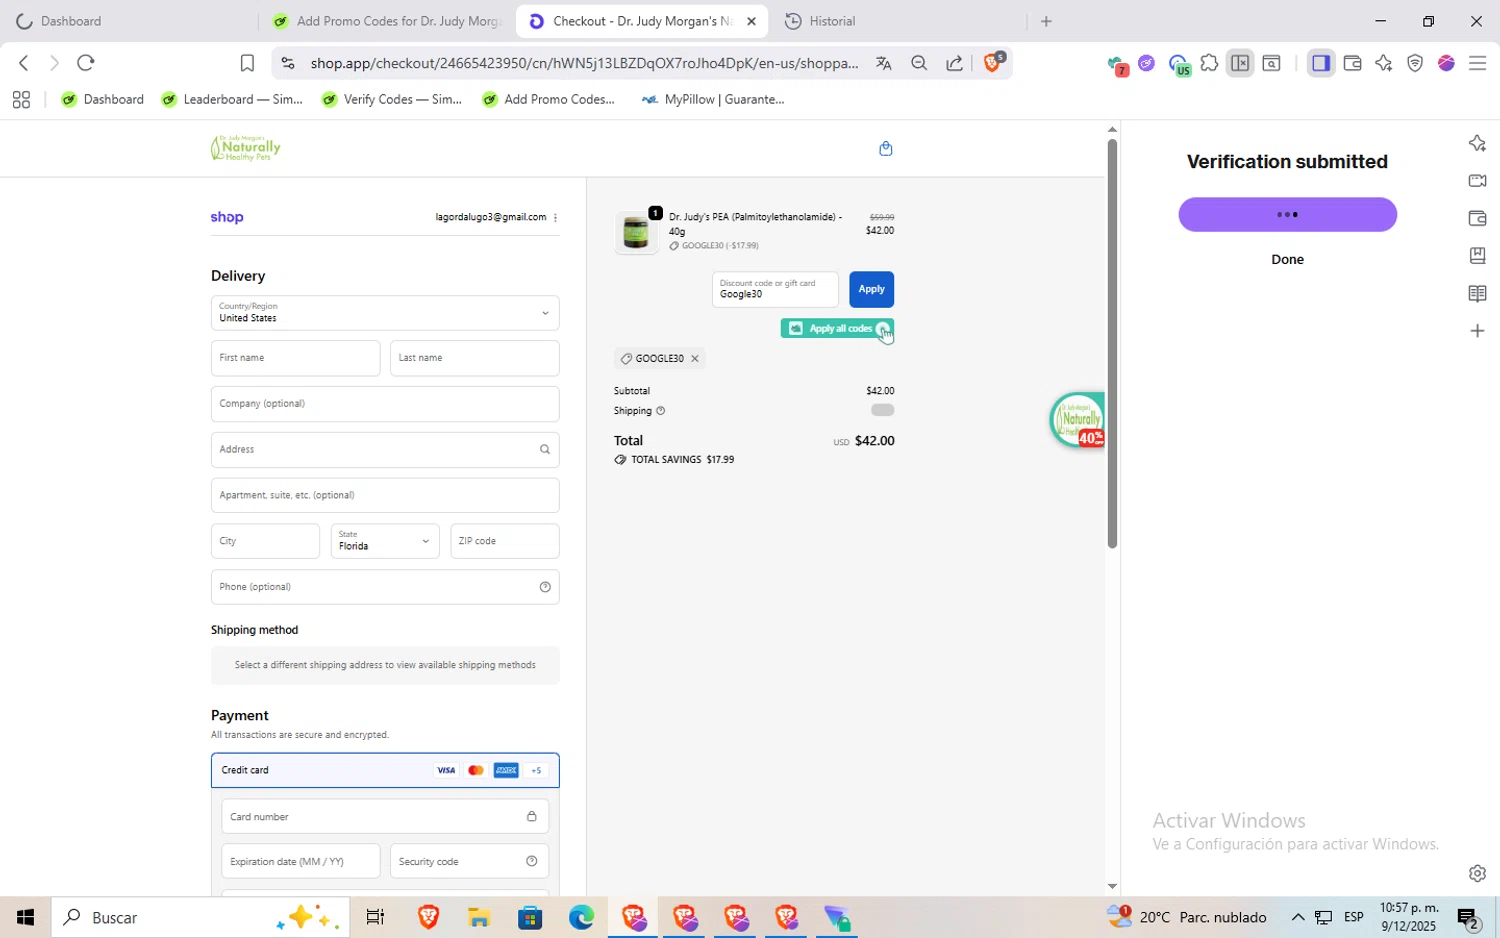Open Leo AI sparkle icon in toolbar

tap(1383, 63)
